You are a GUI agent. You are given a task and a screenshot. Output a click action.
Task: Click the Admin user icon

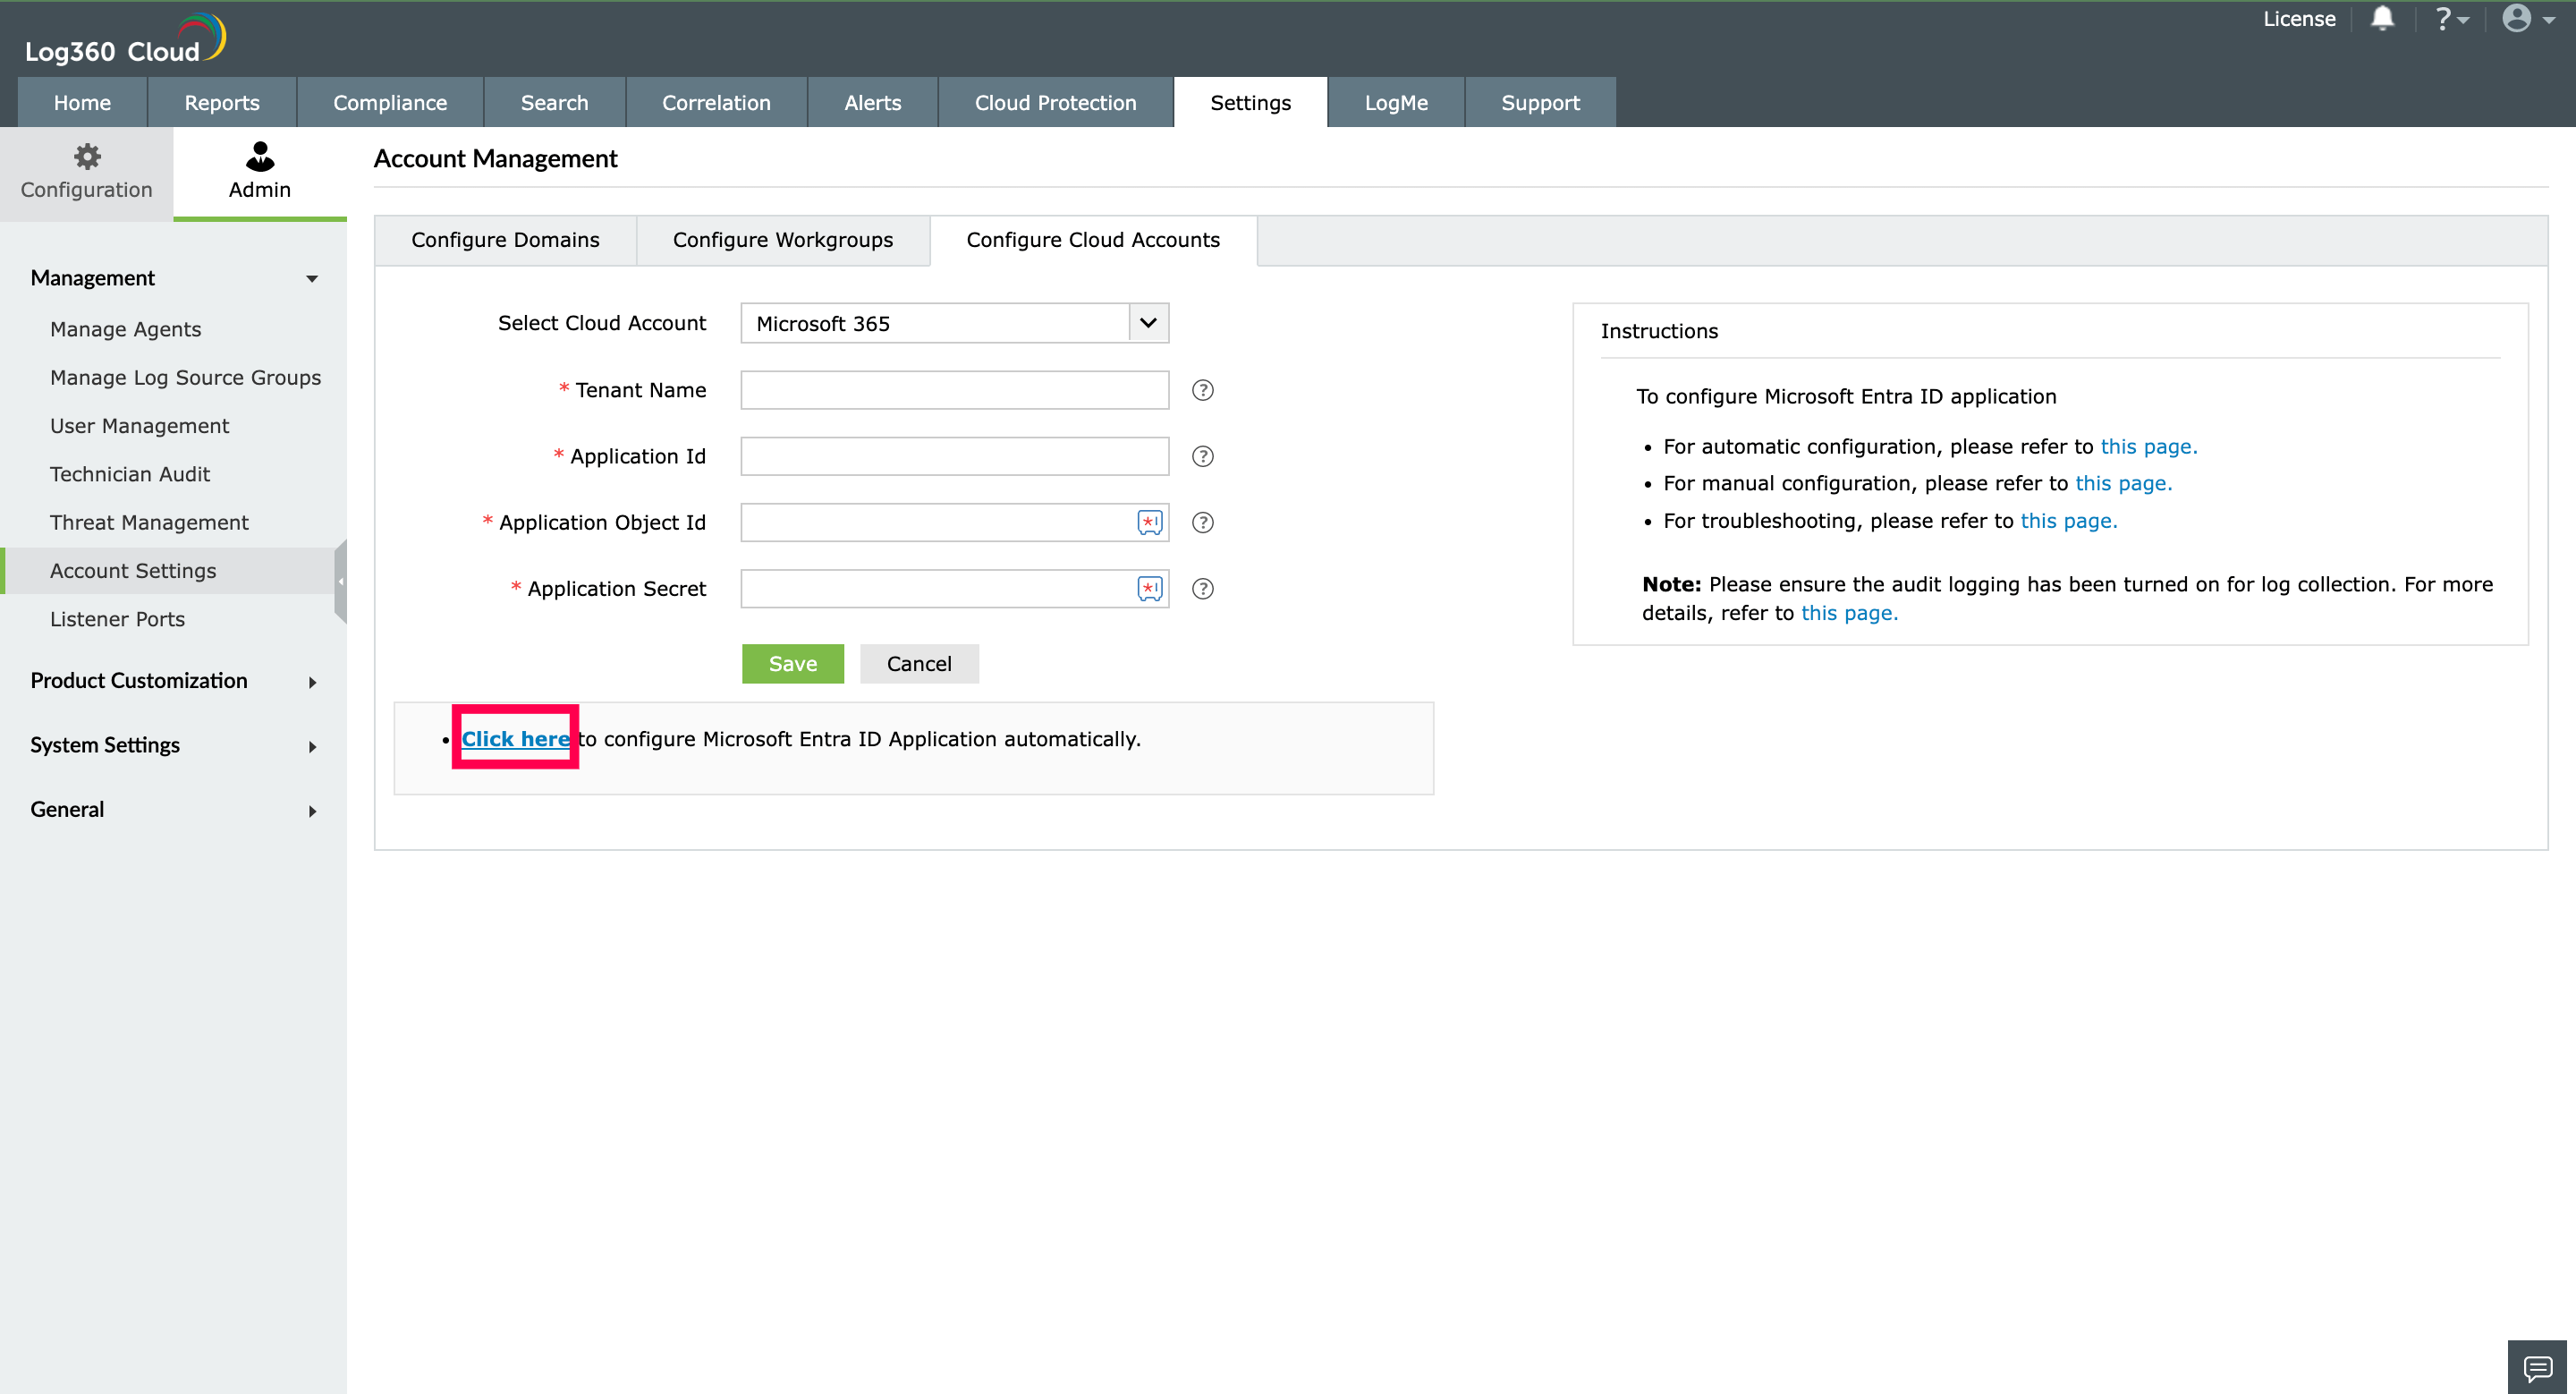click(258, 157)
